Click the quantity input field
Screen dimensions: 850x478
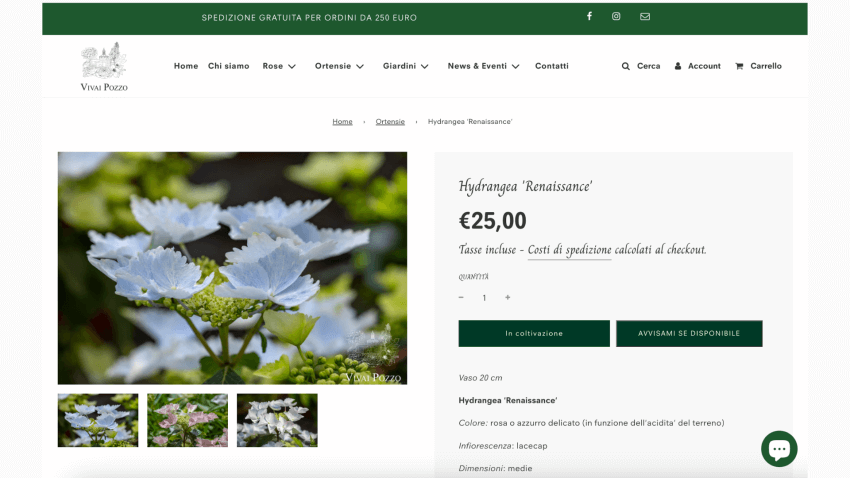point(484,298)
